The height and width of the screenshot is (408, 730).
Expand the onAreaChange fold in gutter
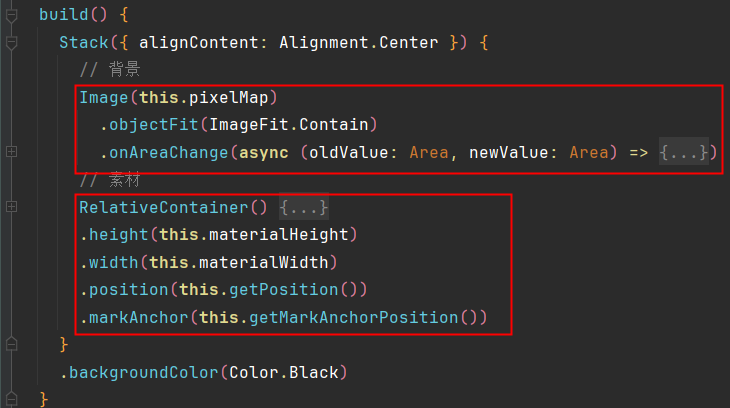pyautogui.click(x=11, y=152)
